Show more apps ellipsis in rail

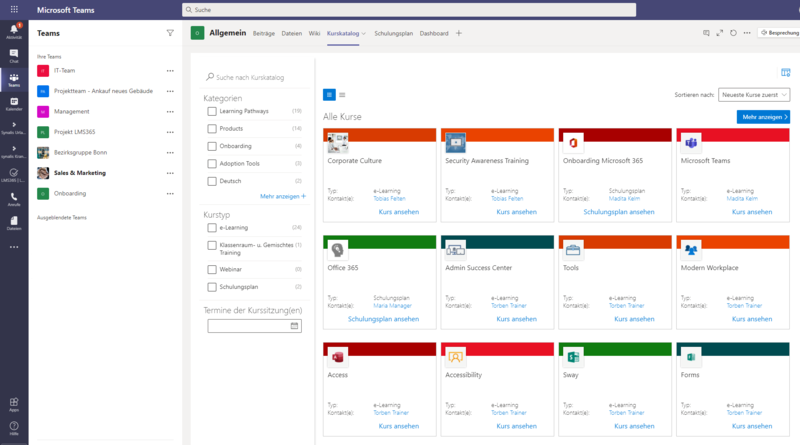click(x=14, y=247)
